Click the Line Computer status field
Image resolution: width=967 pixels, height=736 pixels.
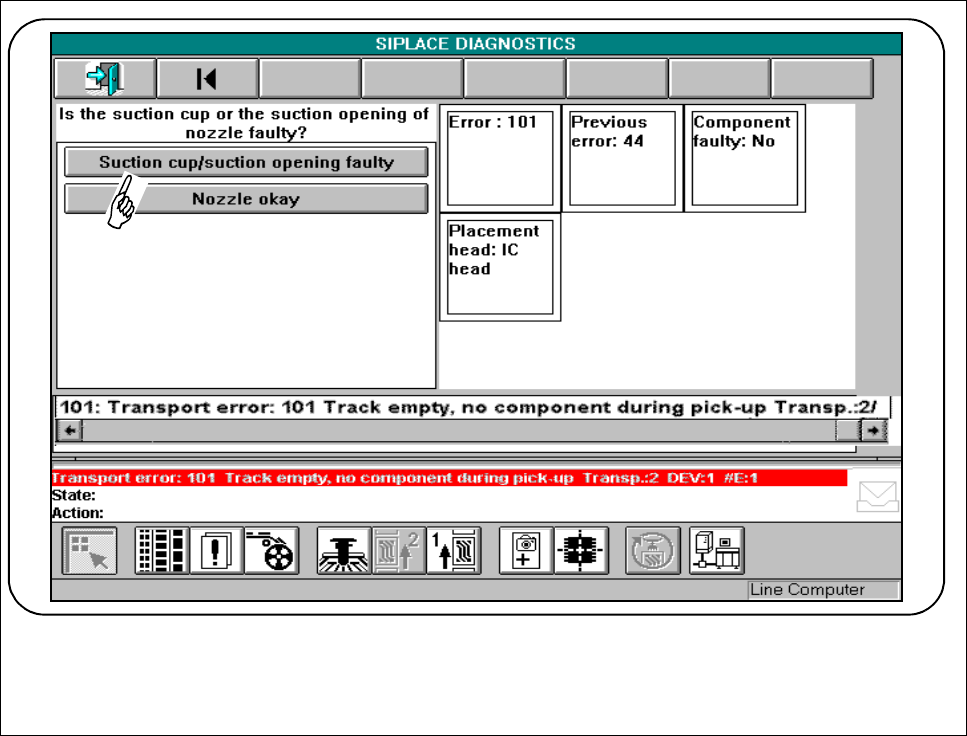point(824,590)
